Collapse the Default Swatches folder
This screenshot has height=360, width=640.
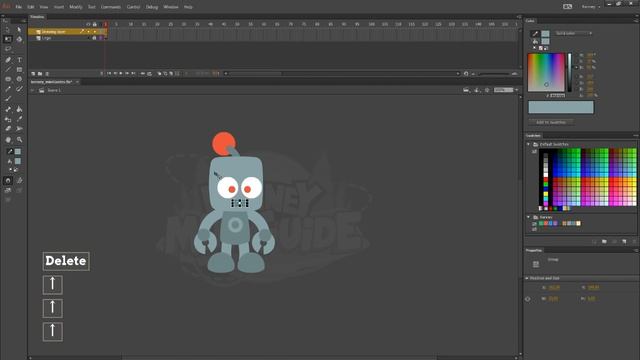point(529,144)
